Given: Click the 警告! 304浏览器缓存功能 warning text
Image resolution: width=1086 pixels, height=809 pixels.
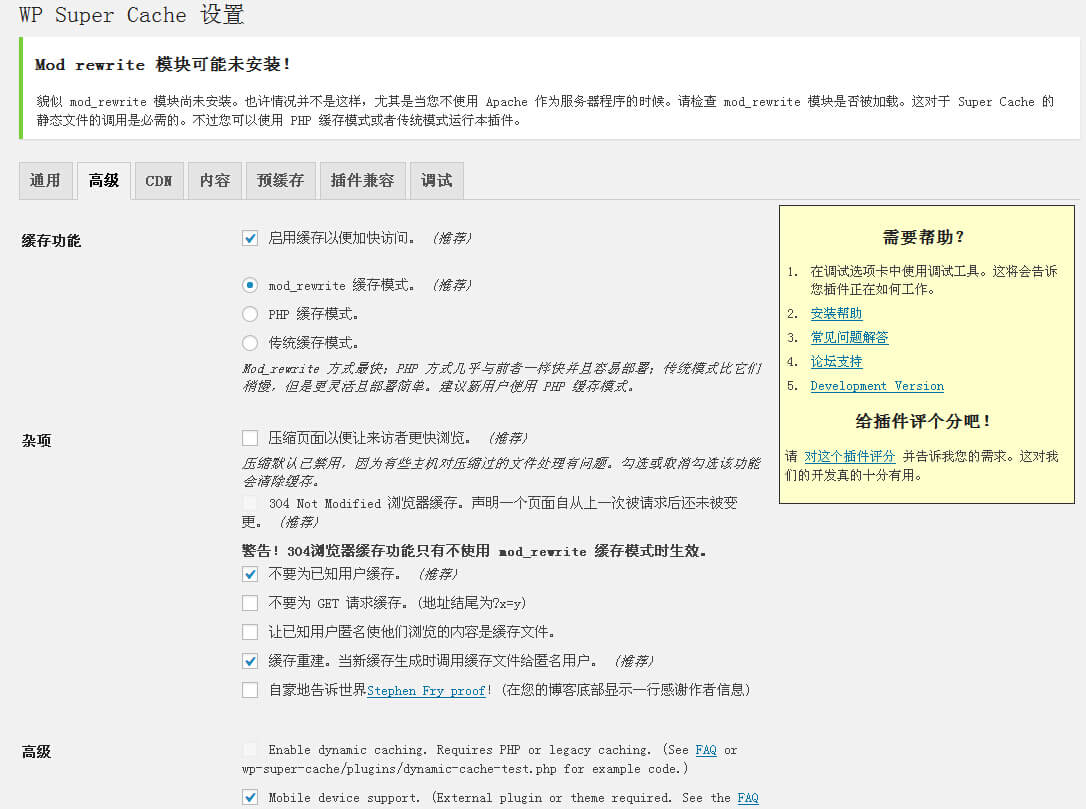Looking at the screenshot, I should click(x=474, y=551).
